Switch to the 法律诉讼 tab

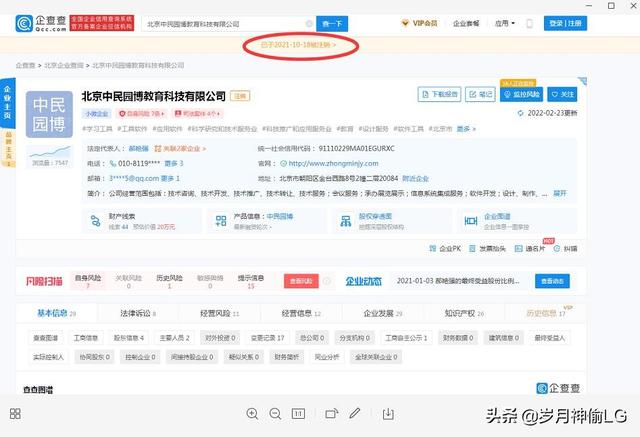pyautogui.click(x=134, y=313)
